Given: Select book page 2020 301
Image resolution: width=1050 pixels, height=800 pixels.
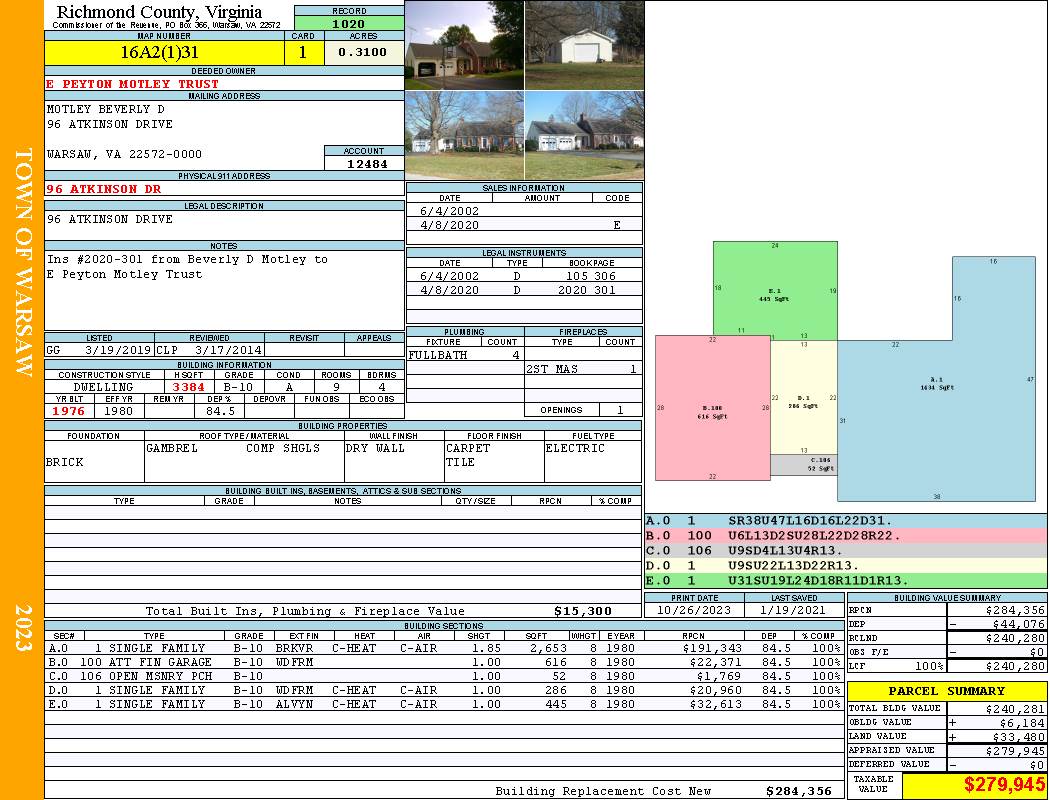Looking at the screenshot, I should [x=587, y=290].
